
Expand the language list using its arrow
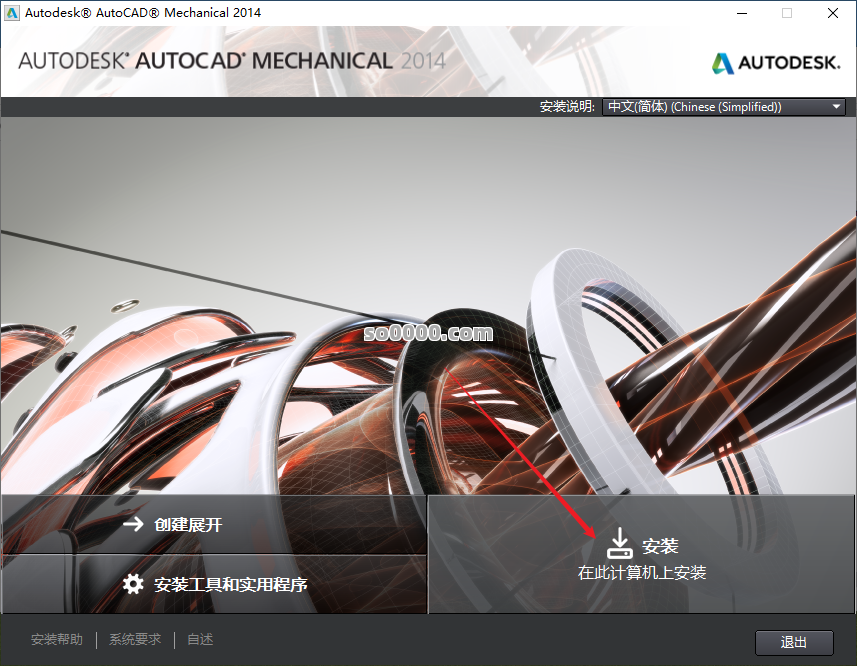point(836,107)
